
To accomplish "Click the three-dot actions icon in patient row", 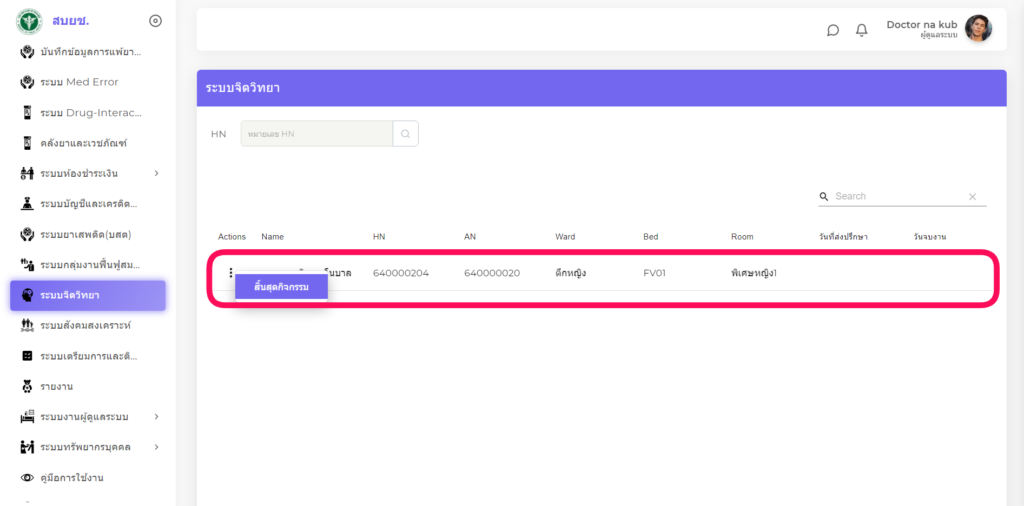I will pos(230,273).
